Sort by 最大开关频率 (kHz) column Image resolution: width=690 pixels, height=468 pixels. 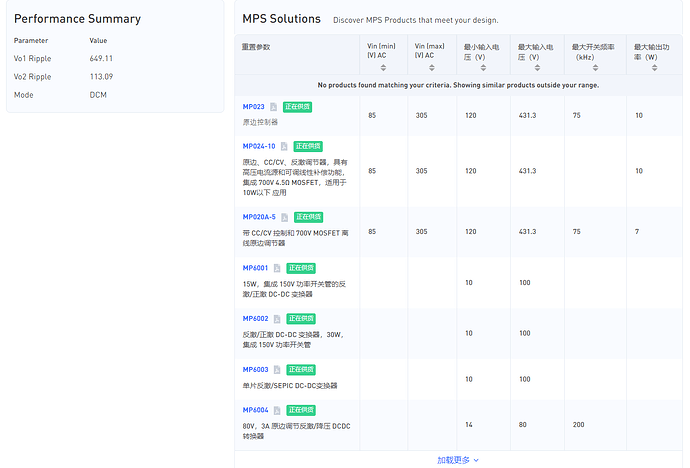pos(595,68)
